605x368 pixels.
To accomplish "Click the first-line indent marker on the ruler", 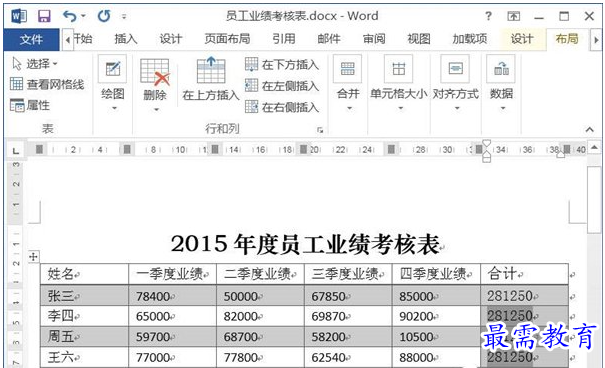I will pos(487,143).
